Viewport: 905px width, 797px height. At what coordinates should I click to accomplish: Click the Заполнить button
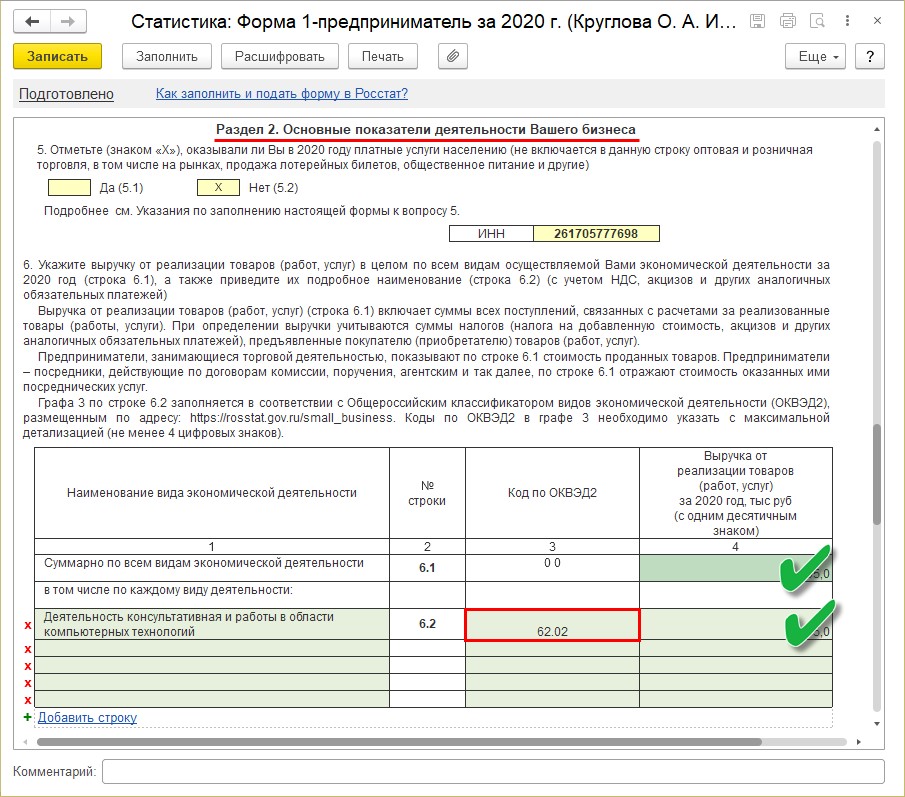pos(167,57)
